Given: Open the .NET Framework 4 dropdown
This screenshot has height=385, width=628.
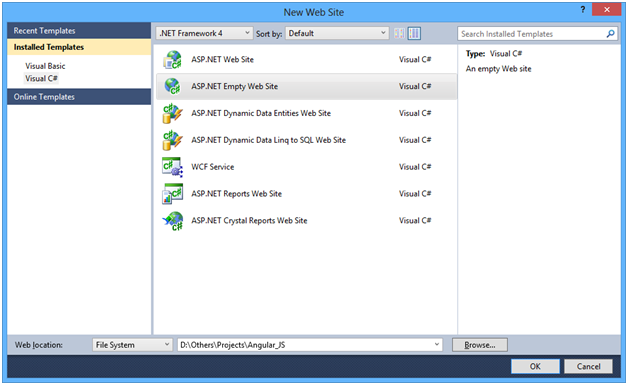Looking at the screenshot, I should tap(204, 33).
